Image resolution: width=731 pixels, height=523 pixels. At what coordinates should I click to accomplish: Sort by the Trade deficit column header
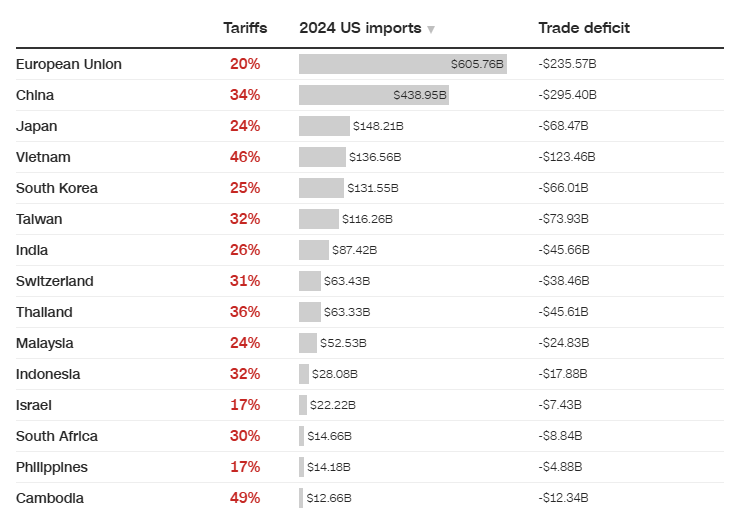pos(584,28)
